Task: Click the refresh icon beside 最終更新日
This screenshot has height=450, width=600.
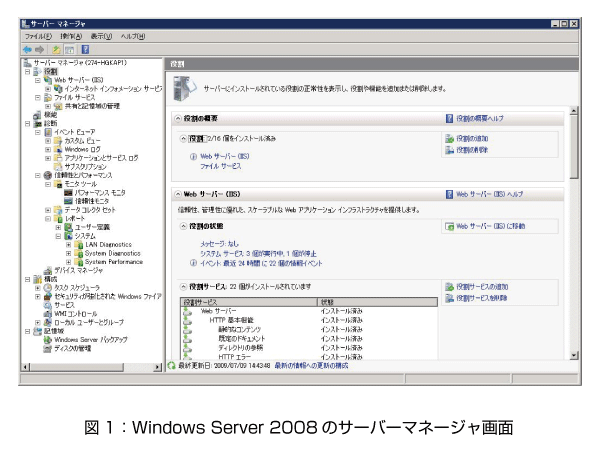Action: [172, 366]
